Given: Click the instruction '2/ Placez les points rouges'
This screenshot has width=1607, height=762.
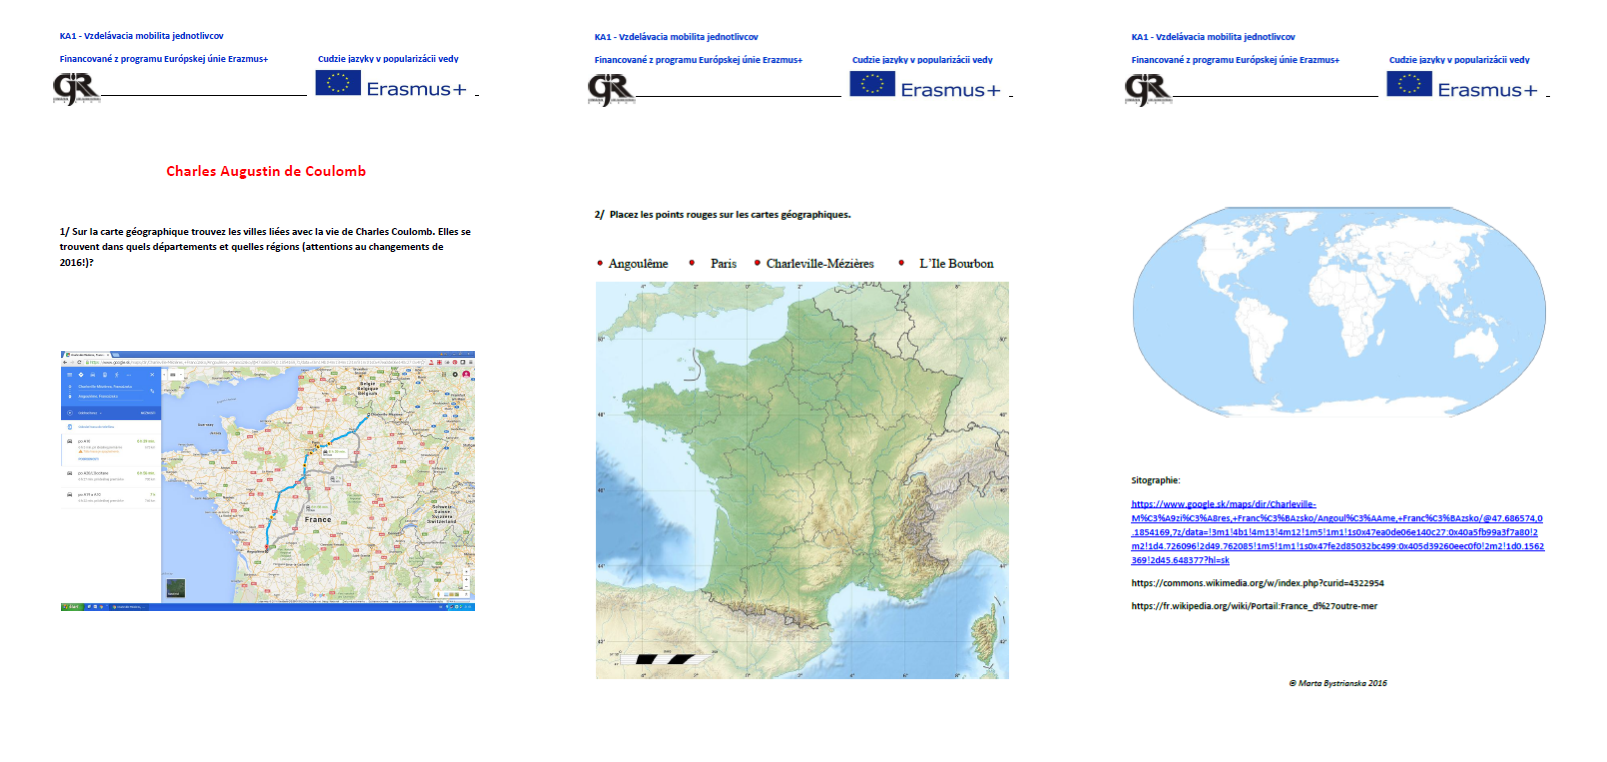Looking at the screenshot, I should pyautogui.click(x=722, y=215).
